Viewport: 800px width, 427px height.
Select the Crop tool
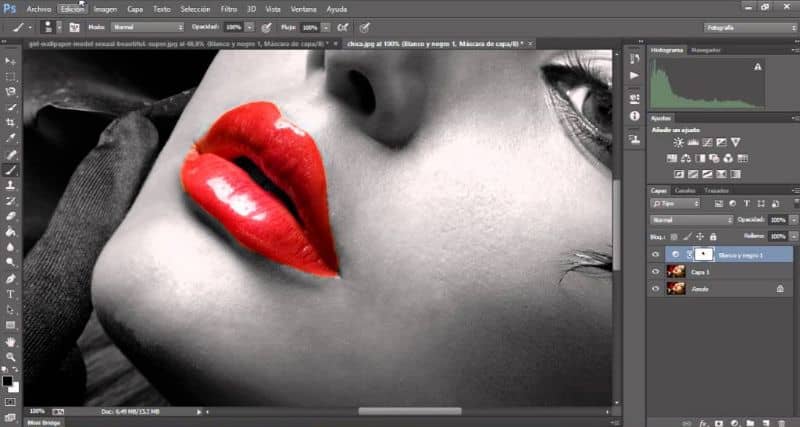pos(11,122)
